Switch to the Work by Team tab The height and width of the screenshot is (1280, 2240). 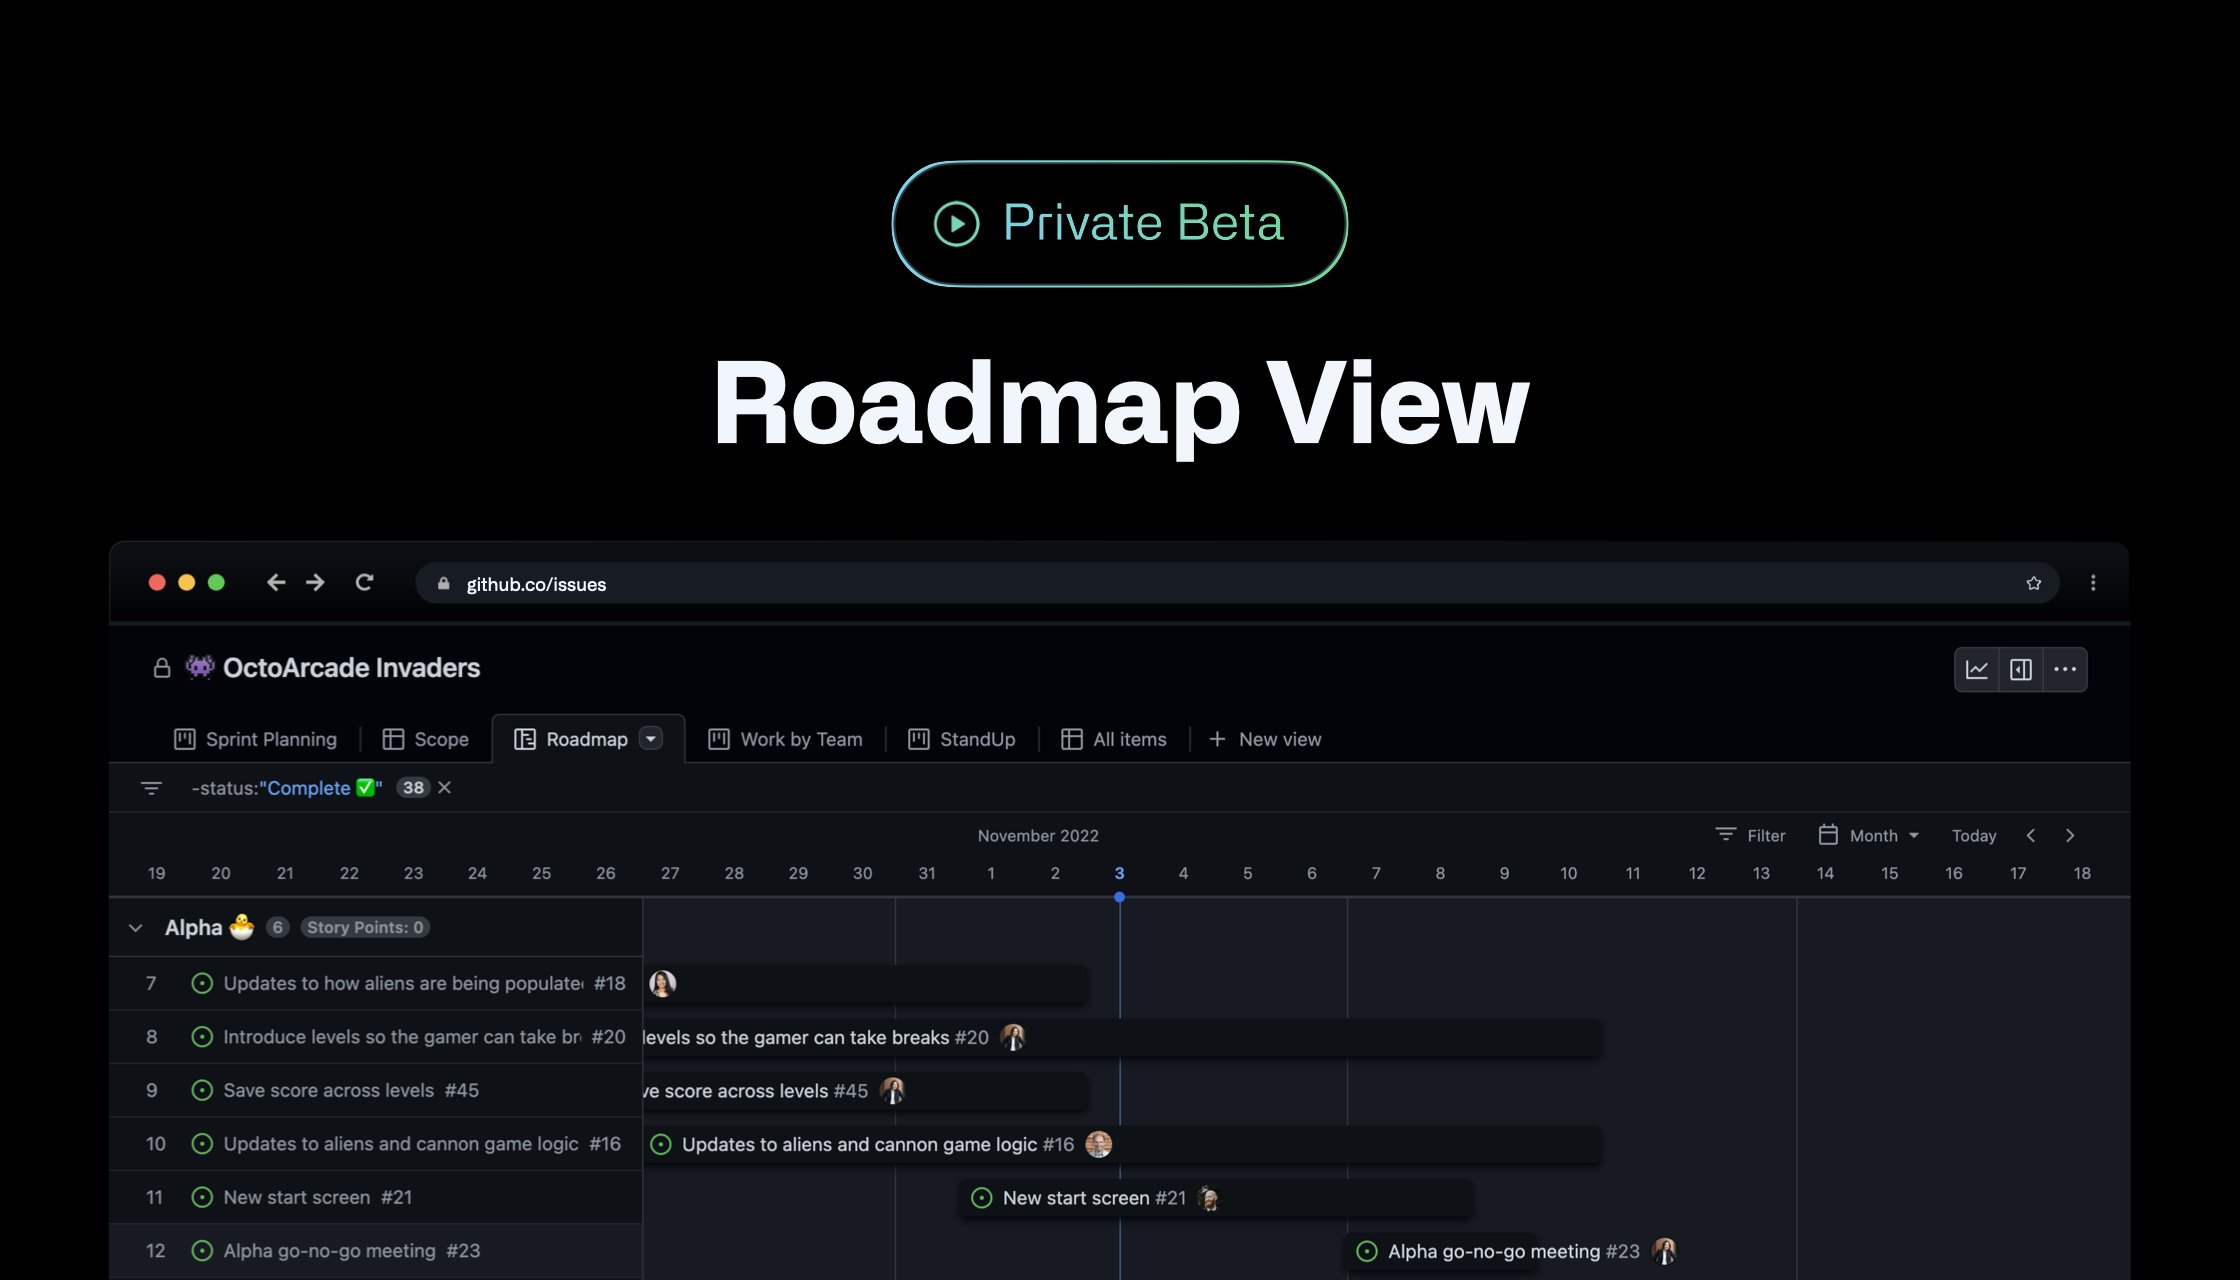pos(800,739)
